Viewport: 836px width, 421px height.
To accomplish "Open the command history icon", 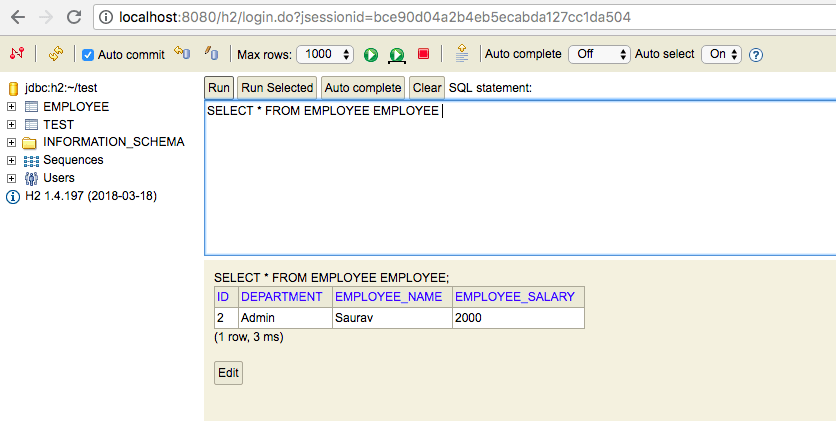I will pos(462,53).
